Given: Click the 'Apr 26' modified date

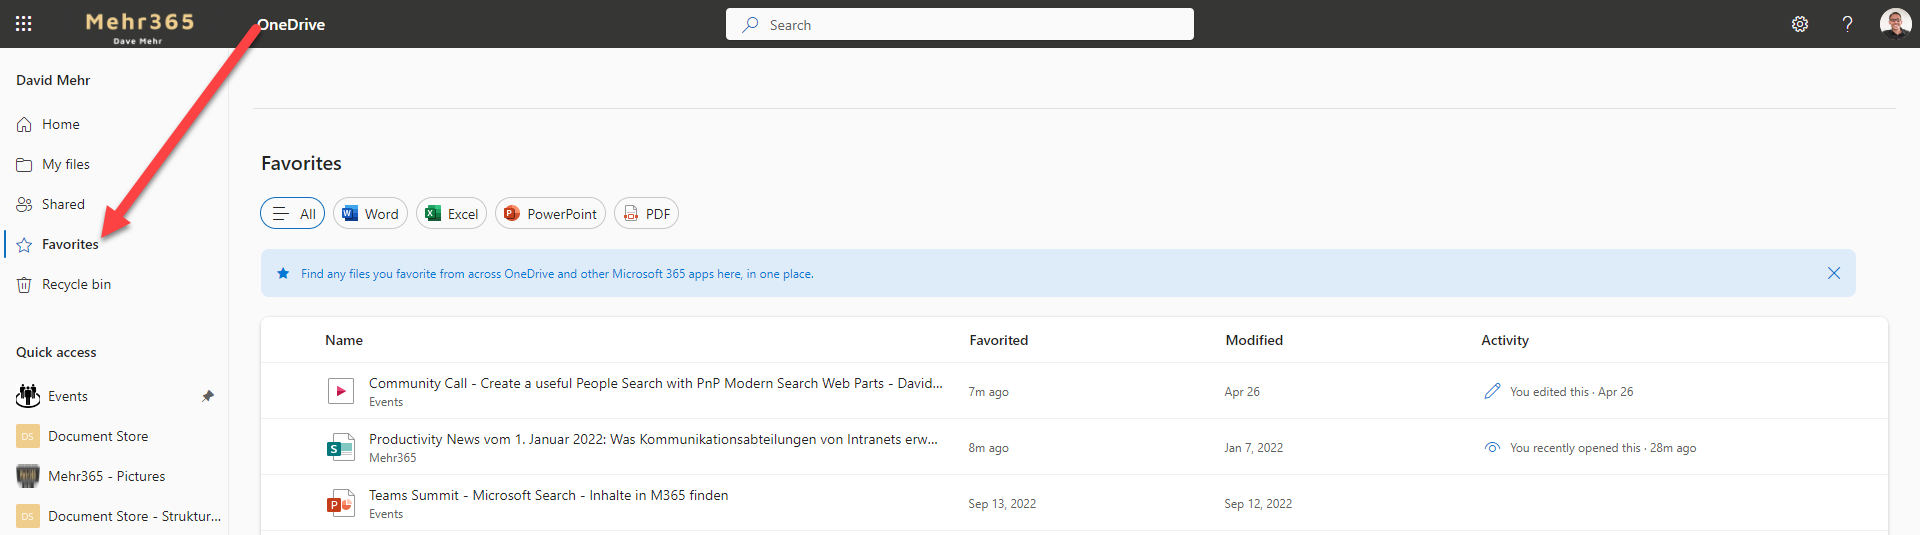Looking at the screenshot, I should tap(1242, 392).
